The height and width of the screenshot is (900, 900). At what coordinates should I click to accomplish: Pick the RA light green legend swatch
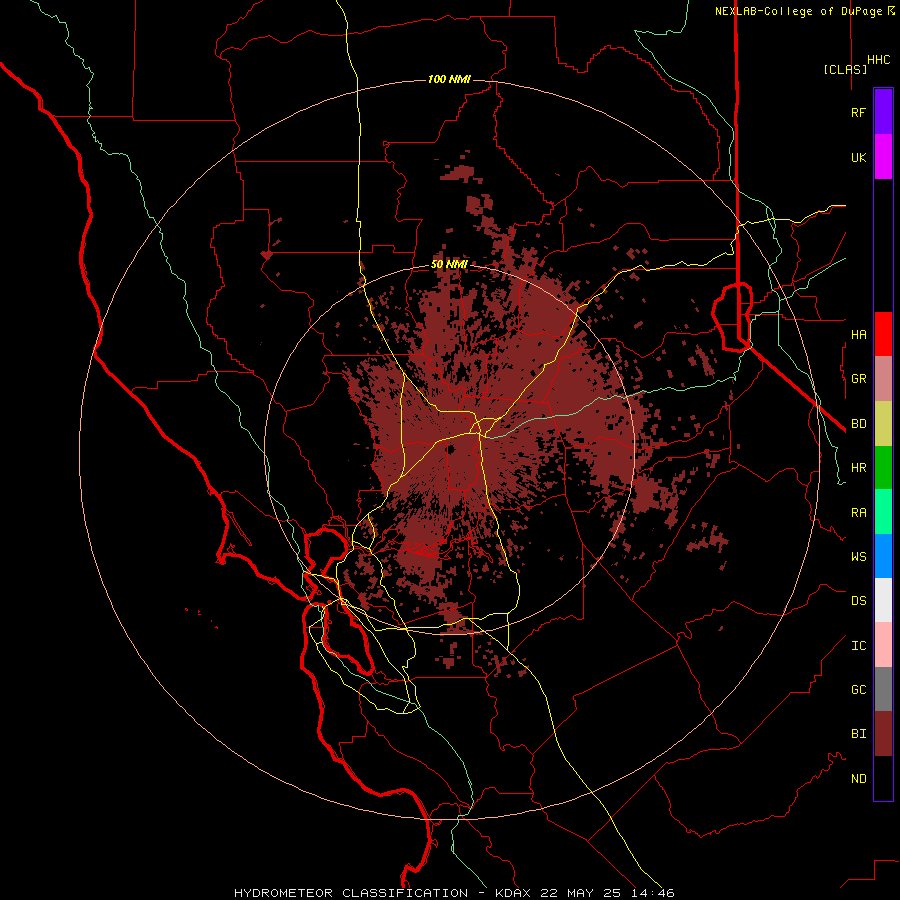883,512
